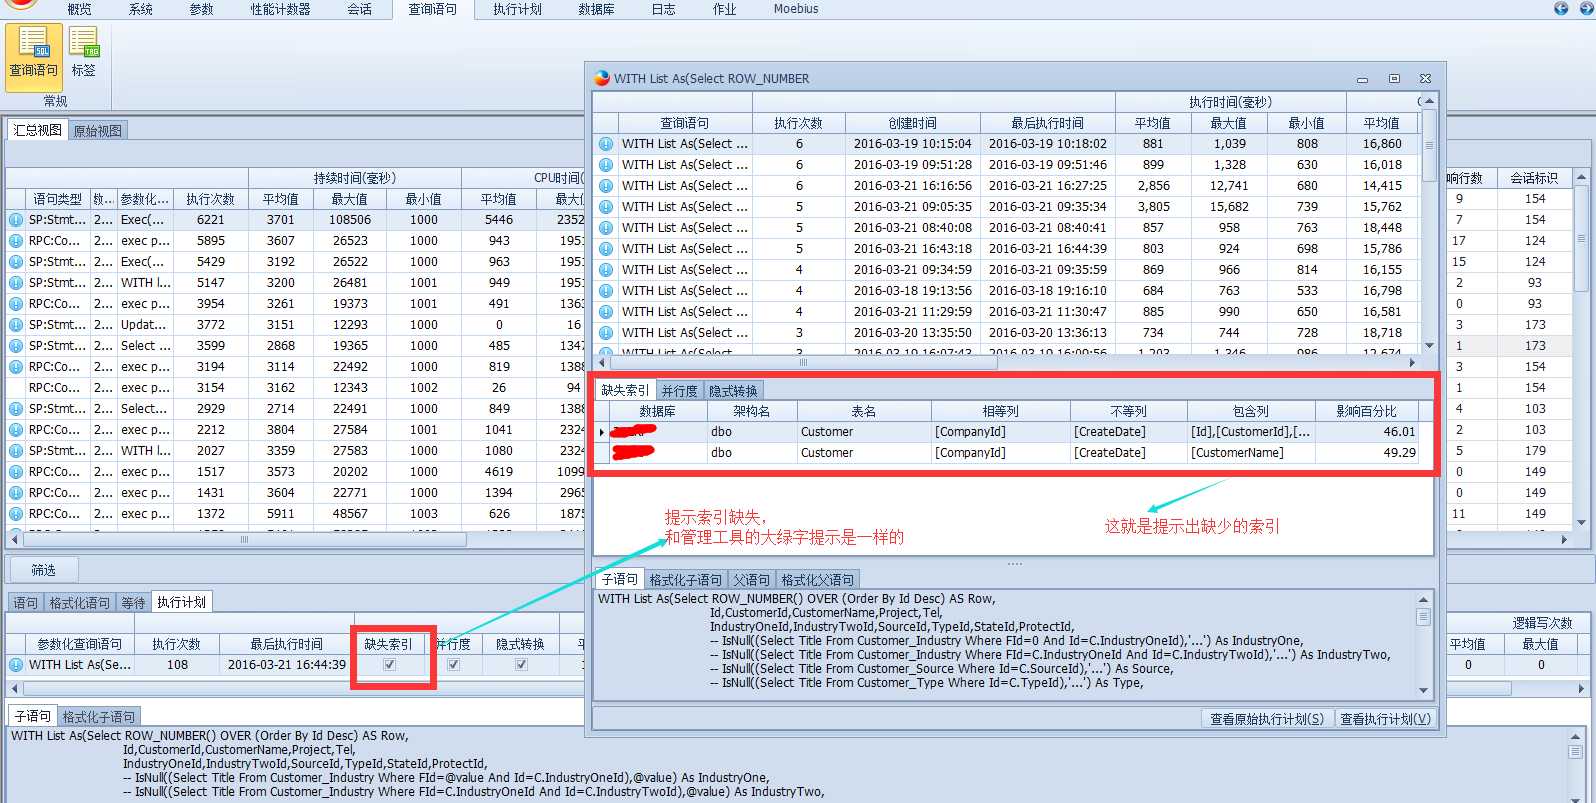This screenshot has height=803, width=1596.
Task: Switch to the 并行度 tab in popup
Action: click(680, 391)
